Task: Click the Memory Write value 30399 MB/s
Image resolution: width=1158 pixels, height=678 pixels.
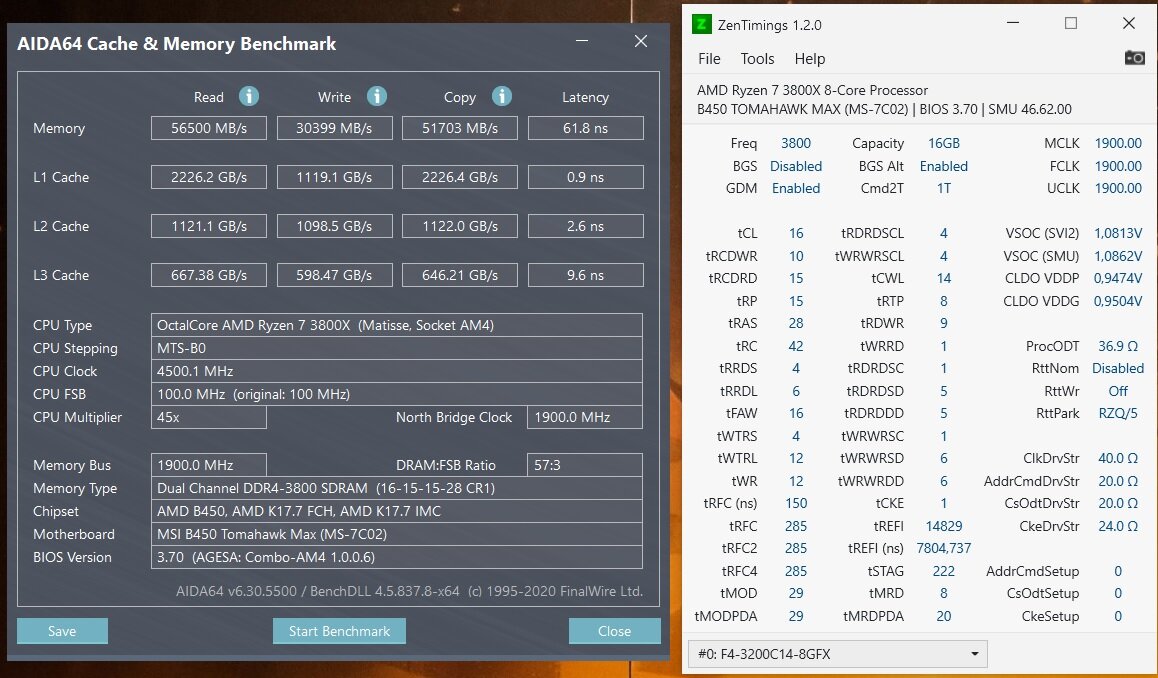Action: click(335, 128)
